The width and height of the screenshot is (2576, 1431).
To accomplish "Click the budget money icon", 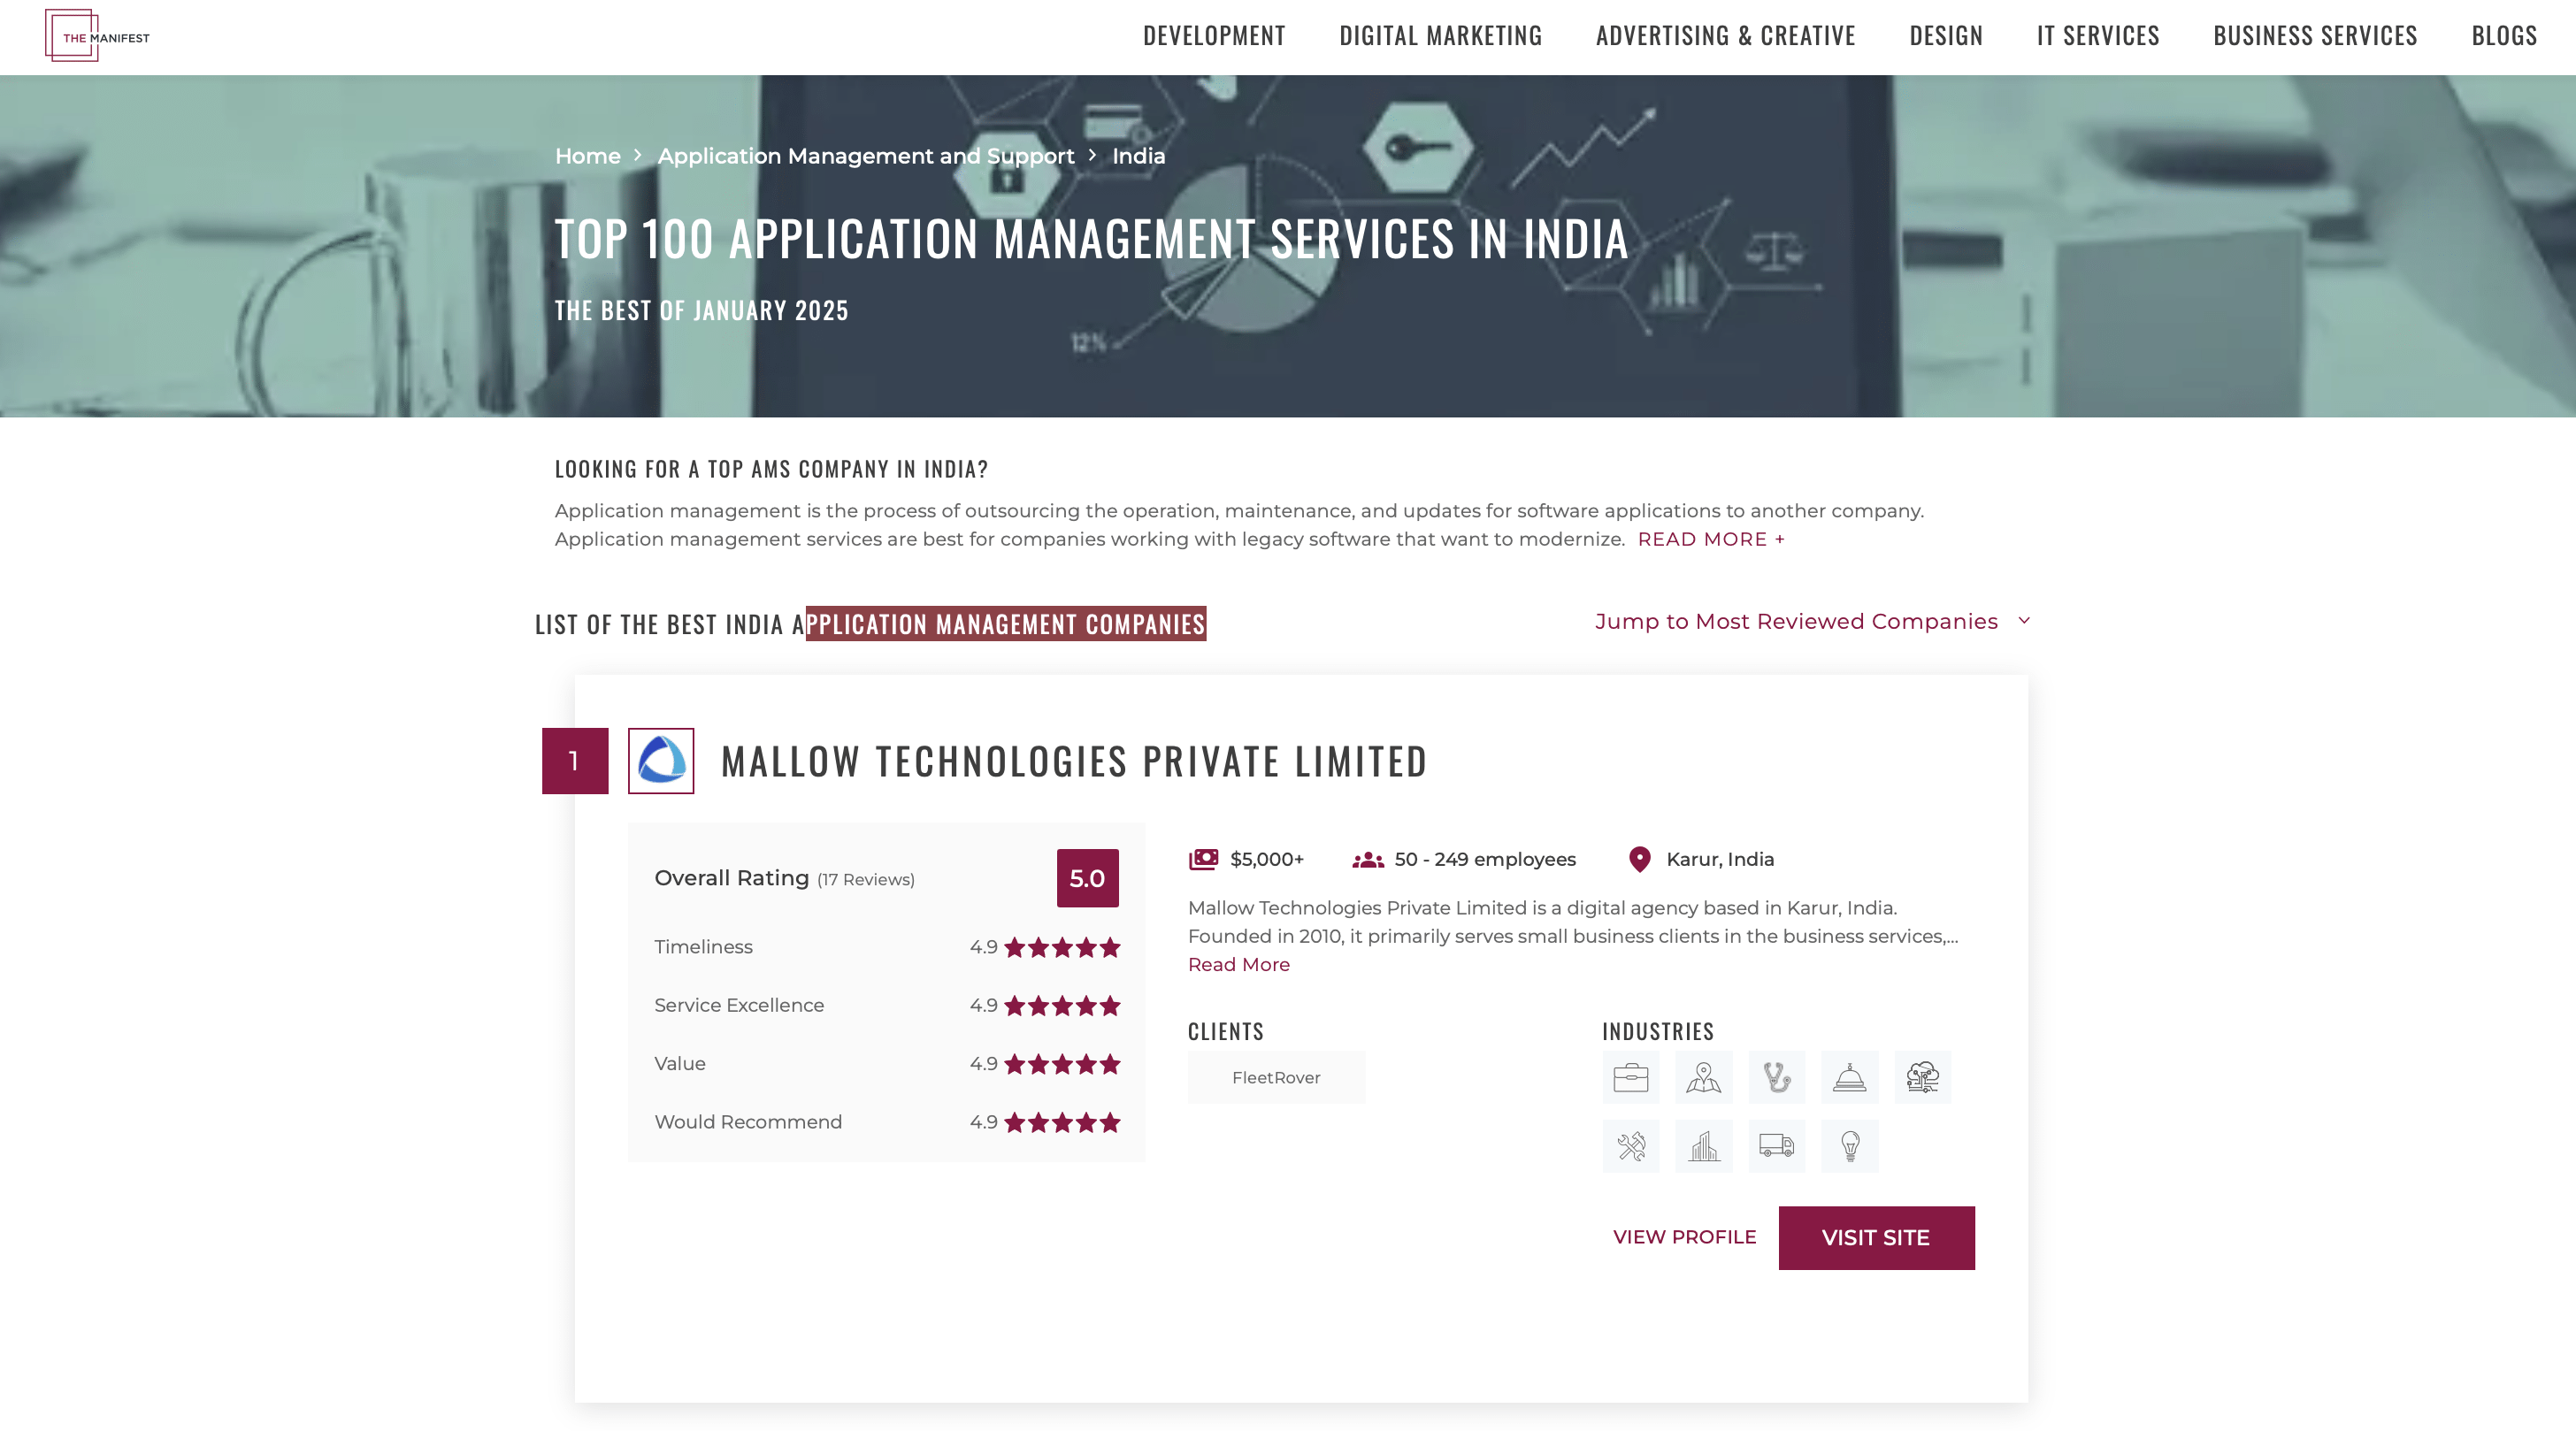I will click(x=1203, y=859).
